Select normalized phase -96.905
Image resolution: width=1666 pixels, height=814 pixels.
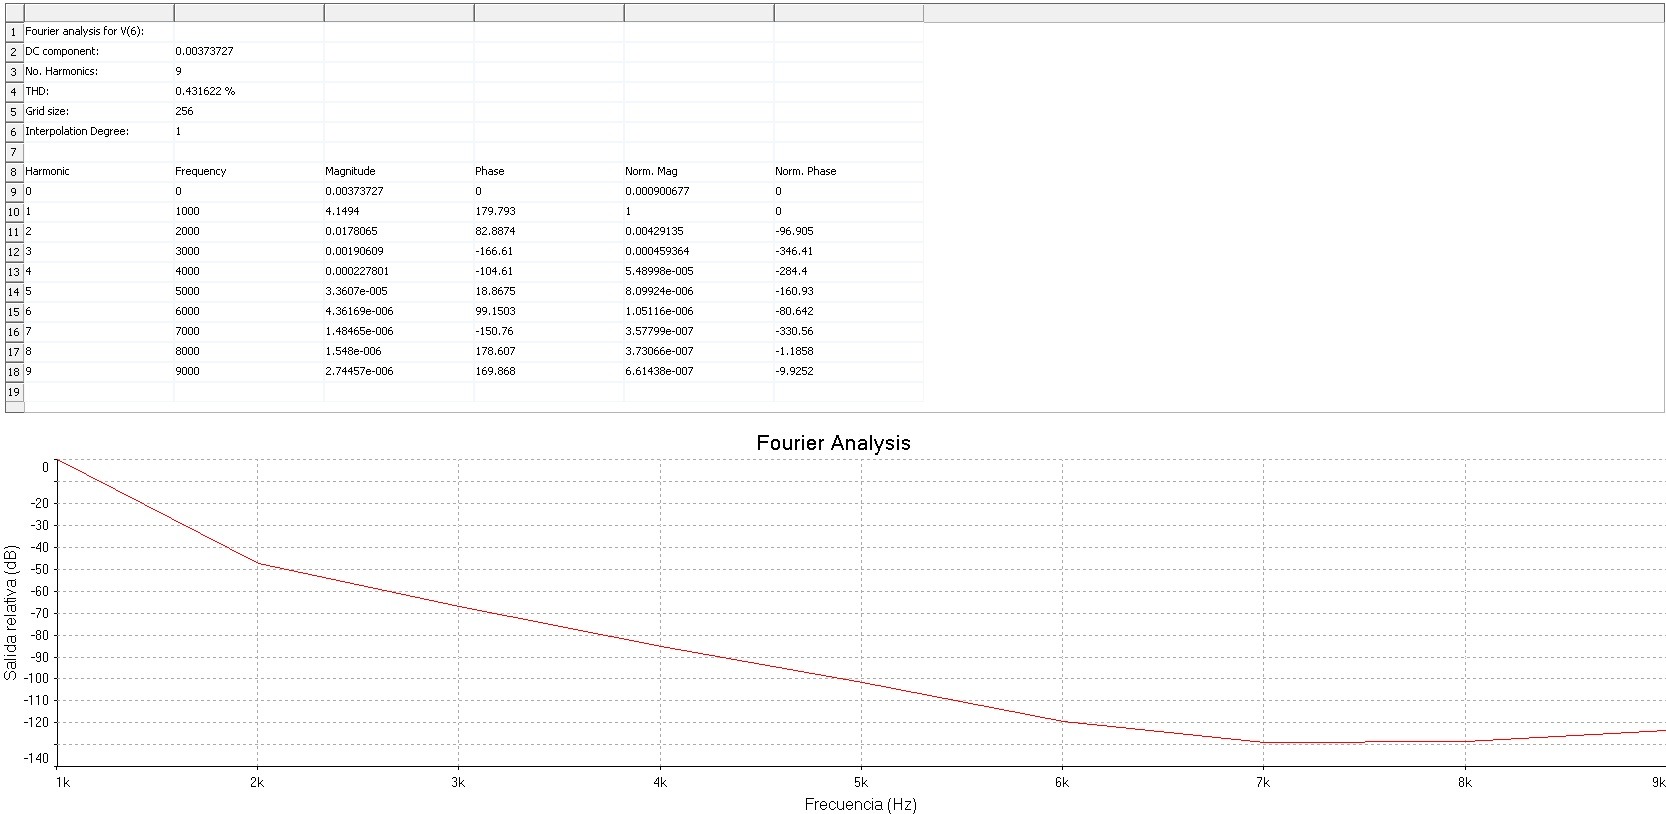pyautogui.click(x=848, y=231)
